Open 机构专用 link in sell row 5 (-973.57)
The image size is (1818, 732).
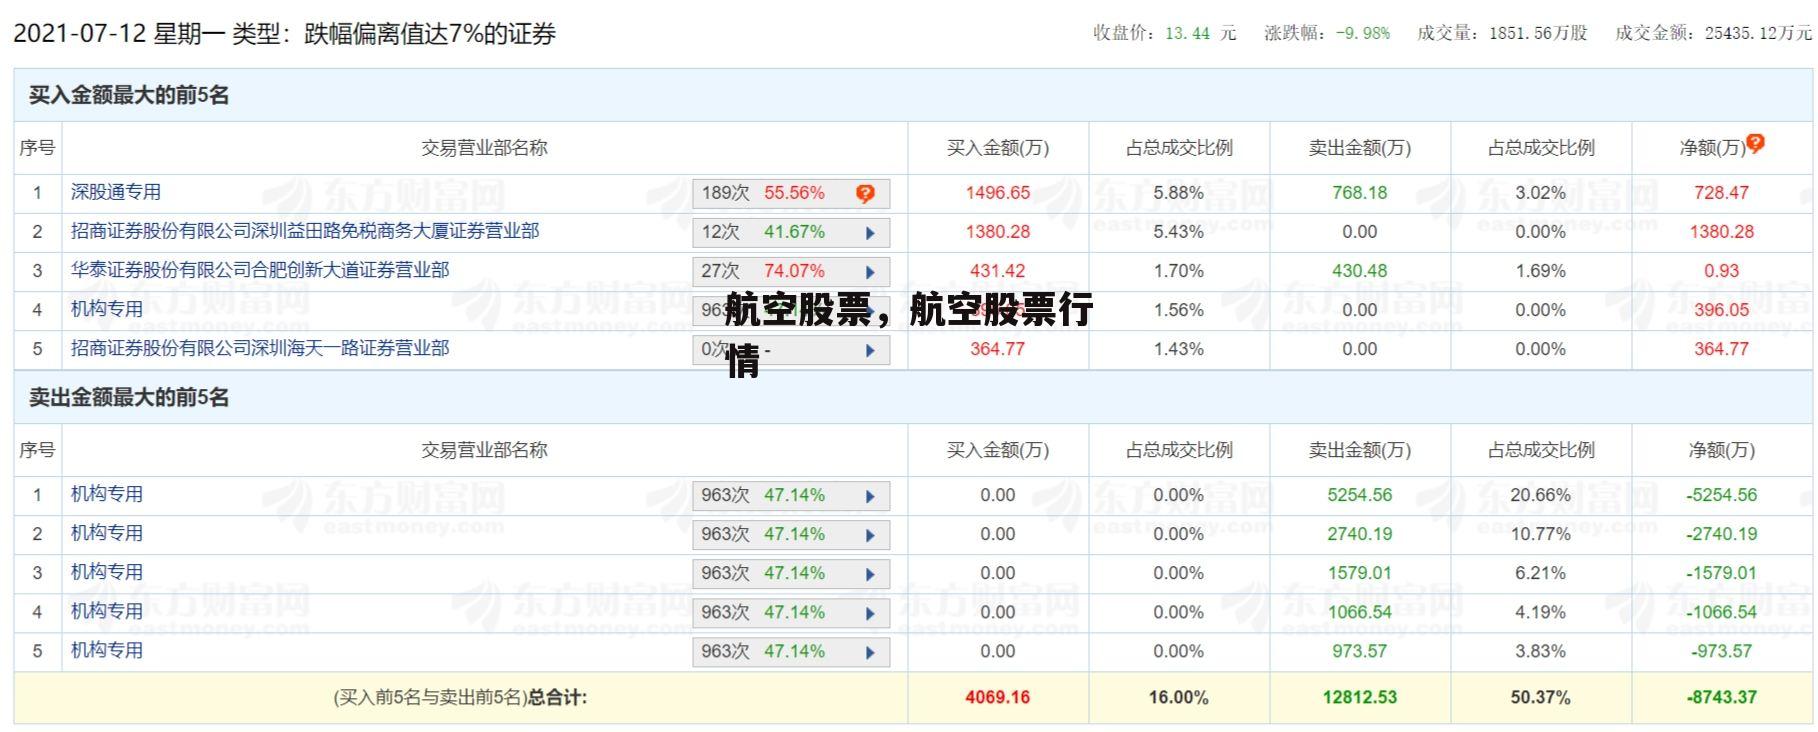pos(107,650)
